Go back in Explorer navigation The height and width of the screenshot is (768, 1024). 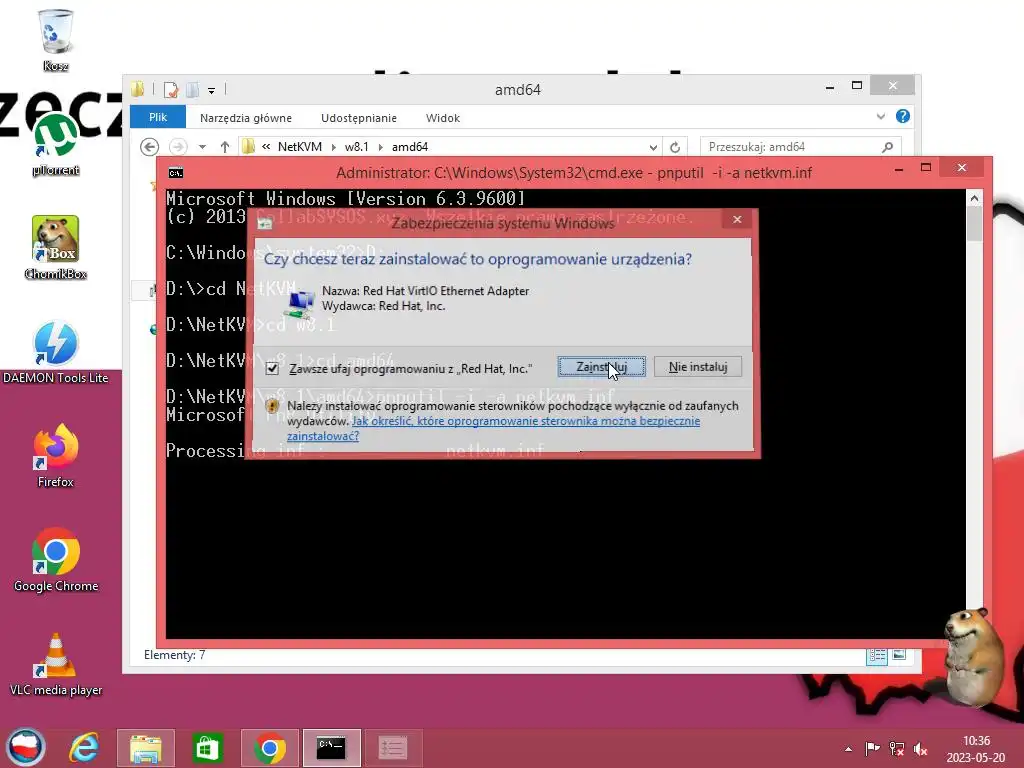click(150, 147)
